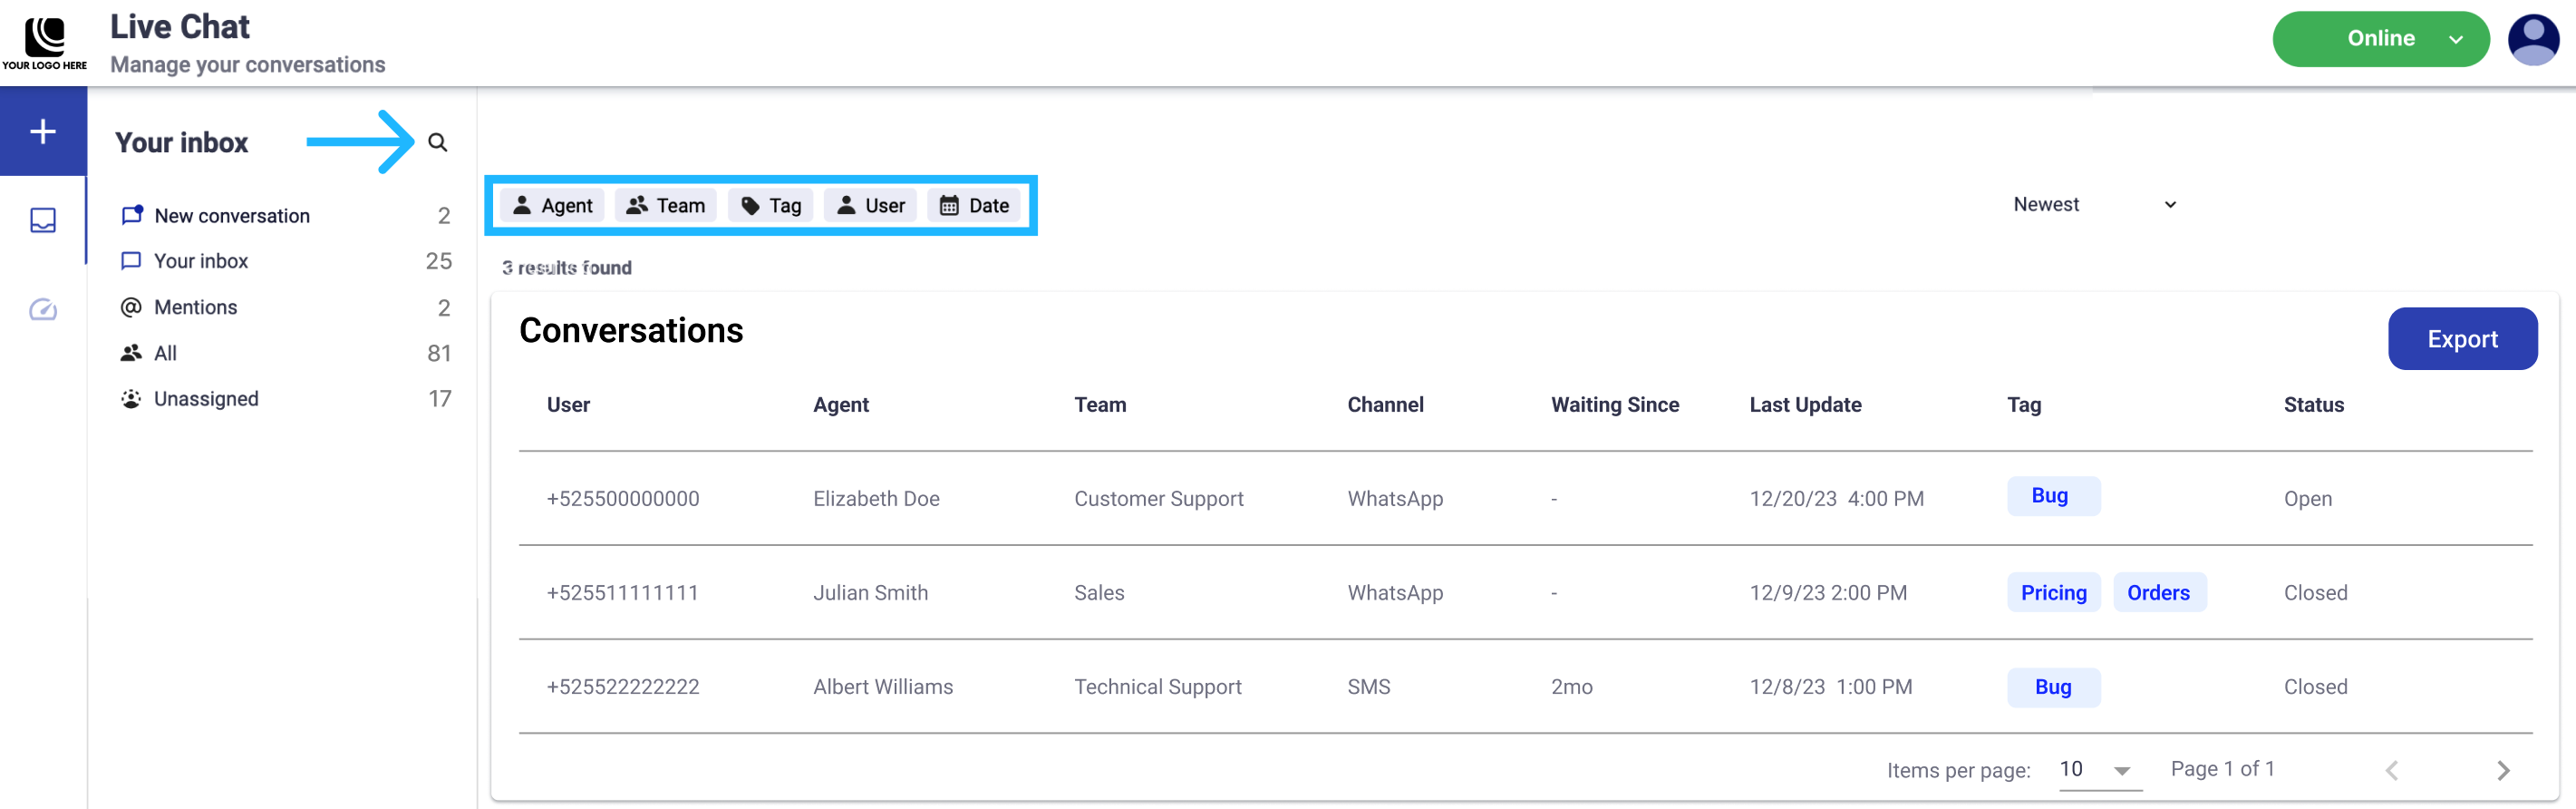Click the inbox search magnifier icon
This screenshot has height=809, width=2576.
[437, 142]
